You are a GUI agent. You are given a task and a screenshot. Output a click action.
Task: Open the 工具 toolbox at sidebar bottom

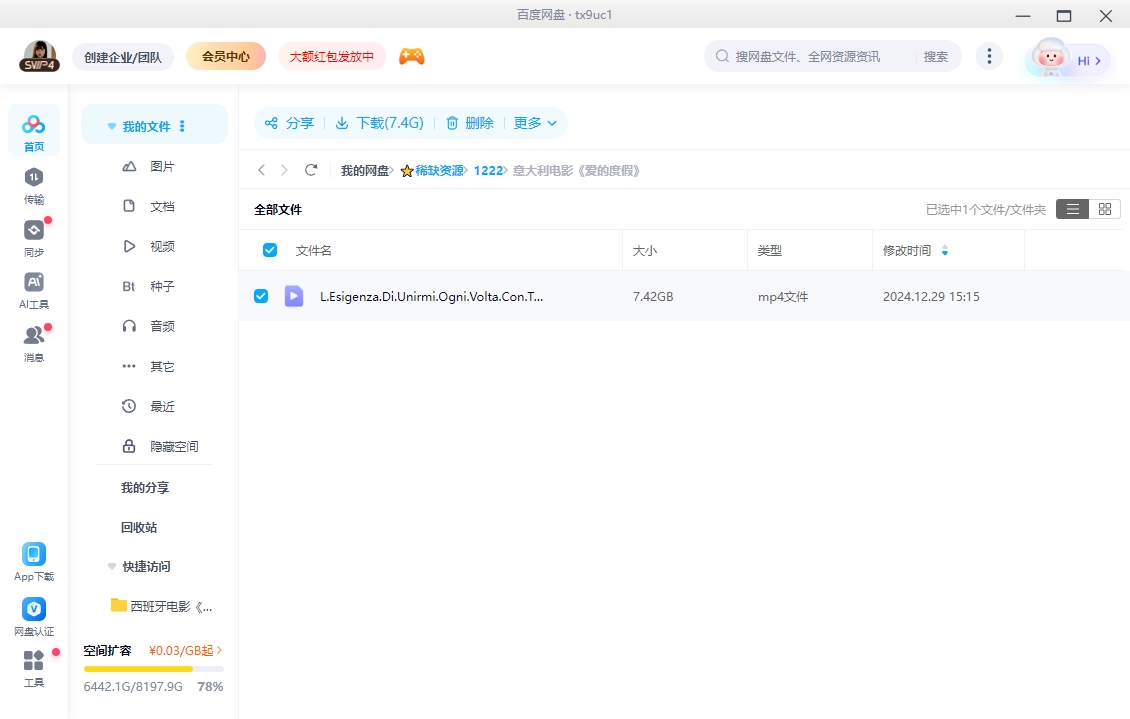pyautogui.click(x=33, y=665)
